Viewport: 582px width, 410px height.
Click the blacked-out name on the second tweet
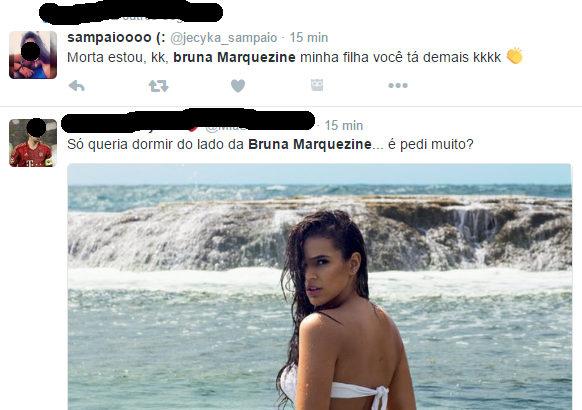[188, 121]
